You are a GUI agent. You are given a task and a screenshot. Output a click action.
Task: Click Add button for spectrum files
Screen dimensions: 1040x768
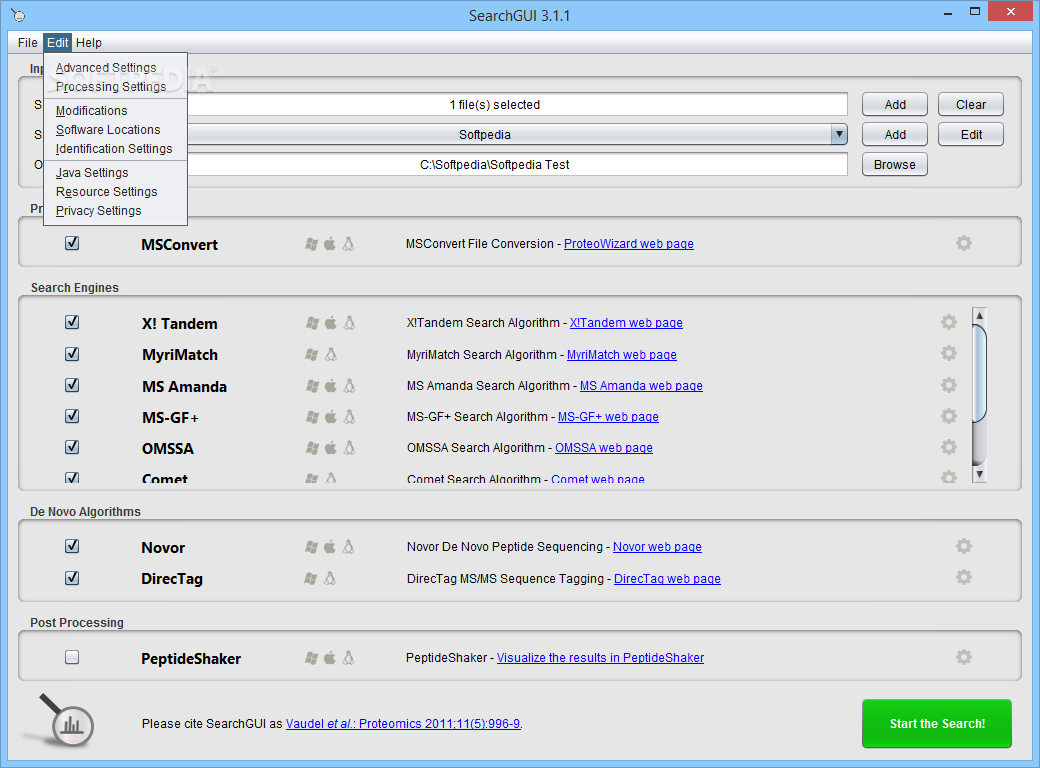(895, 105)
